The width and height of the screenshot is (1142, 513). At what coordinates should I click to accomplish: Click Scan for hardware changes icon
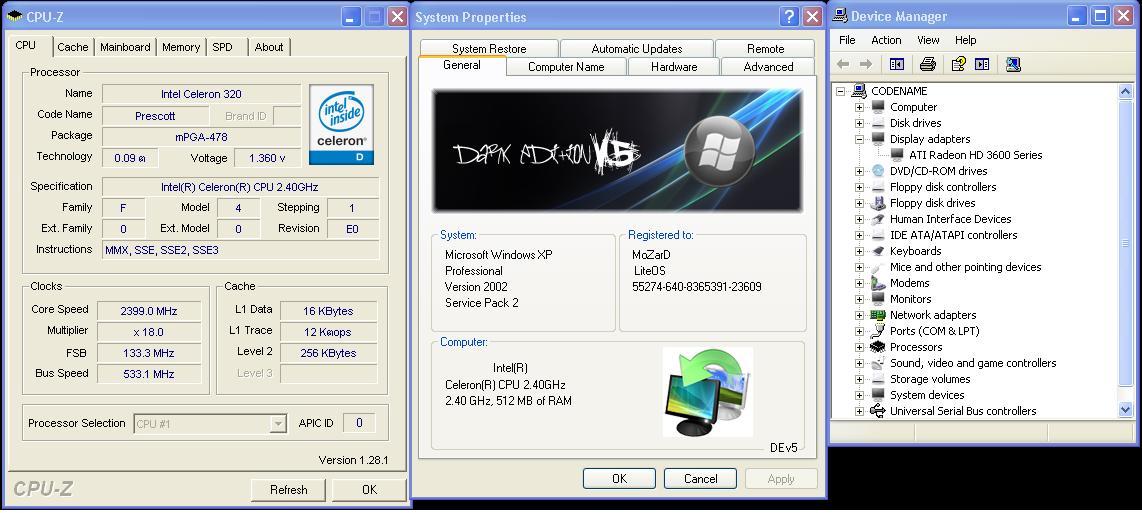coord(1013,64)
